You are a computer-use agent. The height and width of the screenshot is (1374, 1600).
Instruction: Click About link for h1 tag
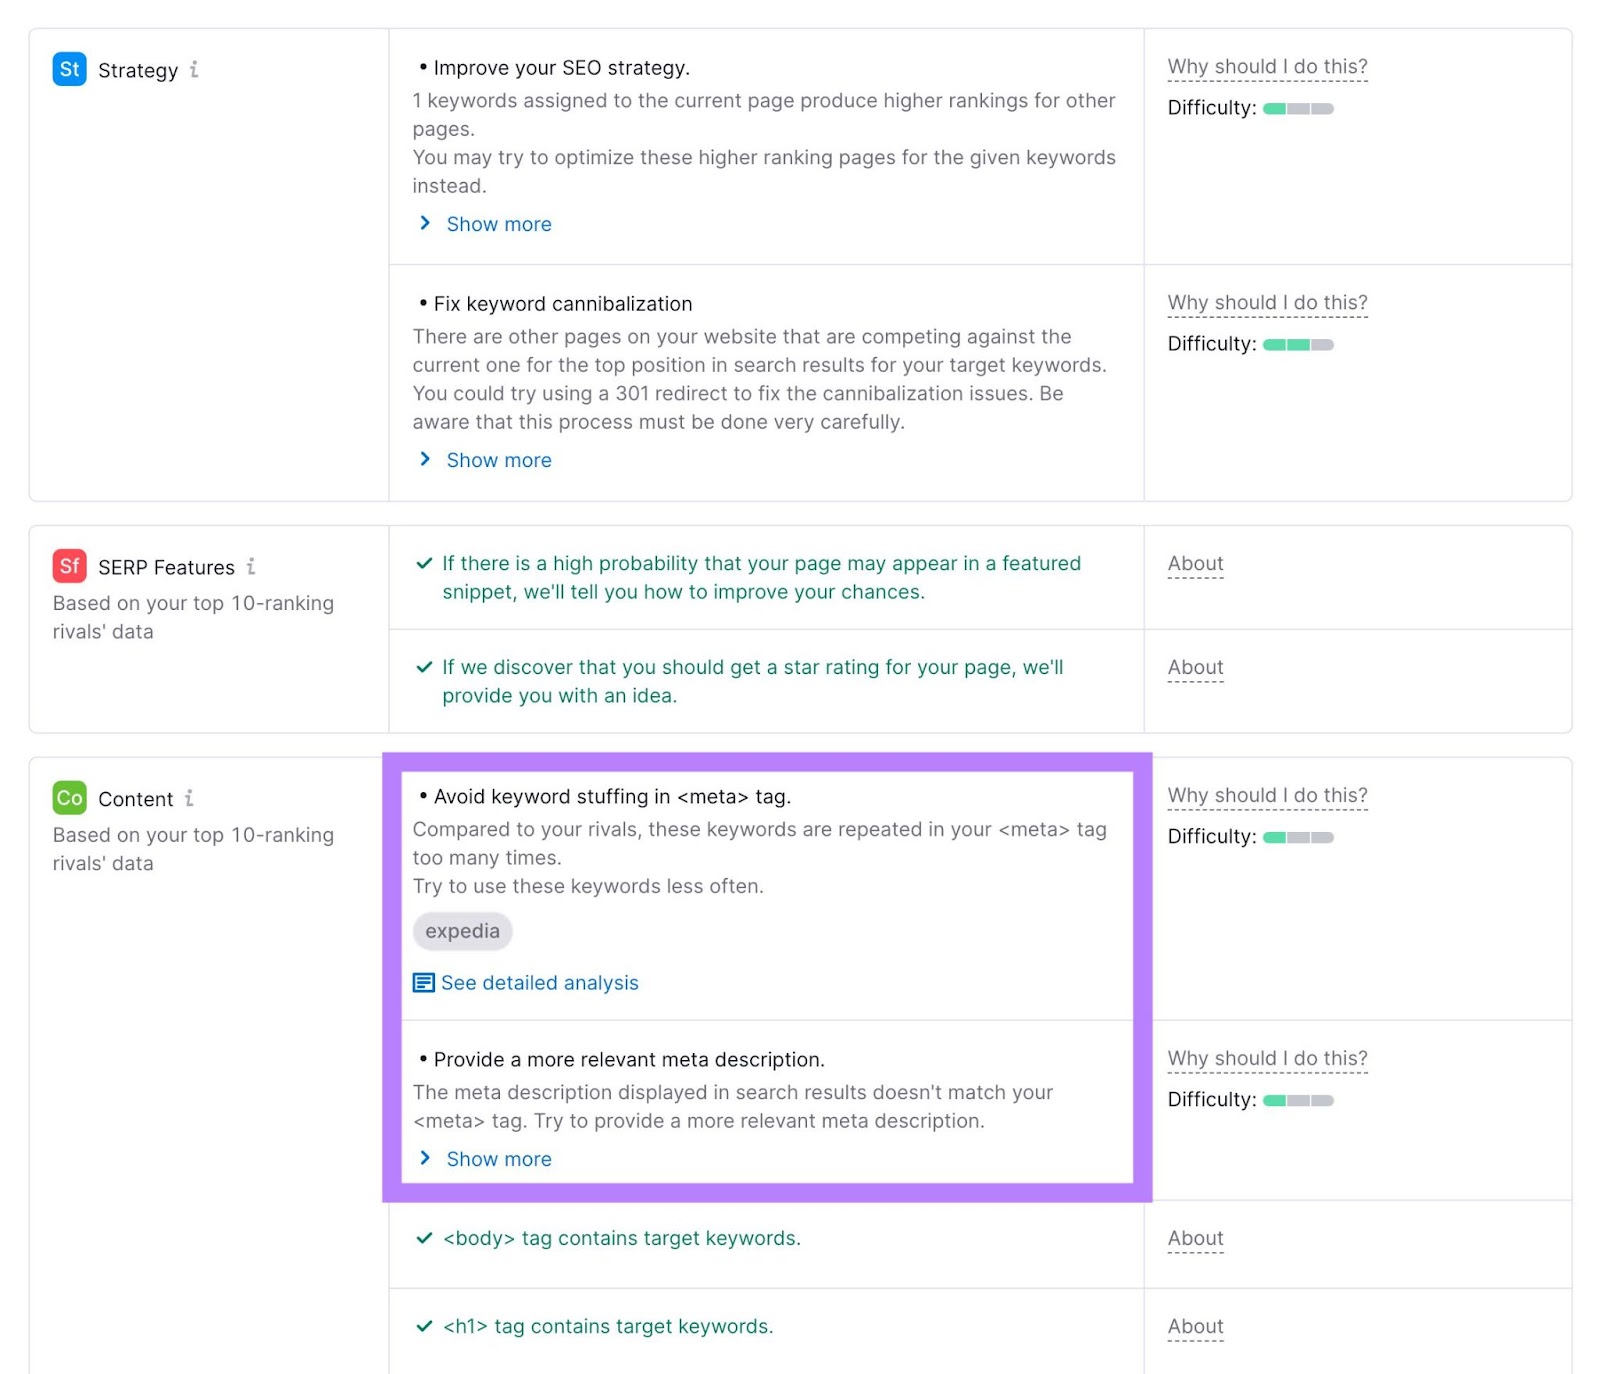(x=1195, y=1327)
